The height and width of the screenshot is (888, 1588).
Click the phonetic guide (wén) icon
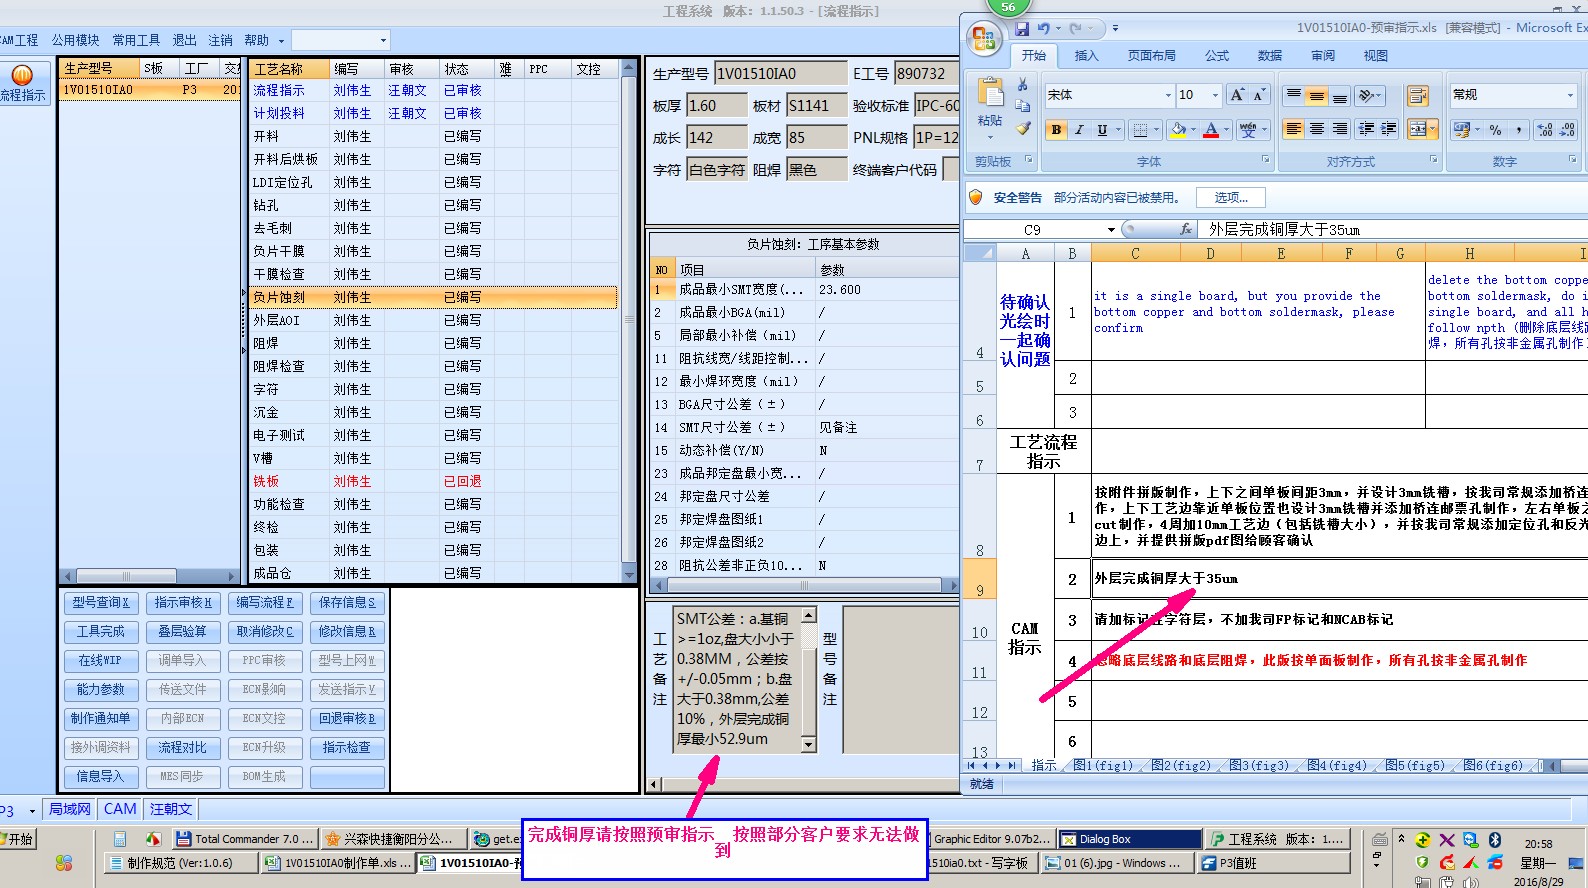tap(1248, 129)
